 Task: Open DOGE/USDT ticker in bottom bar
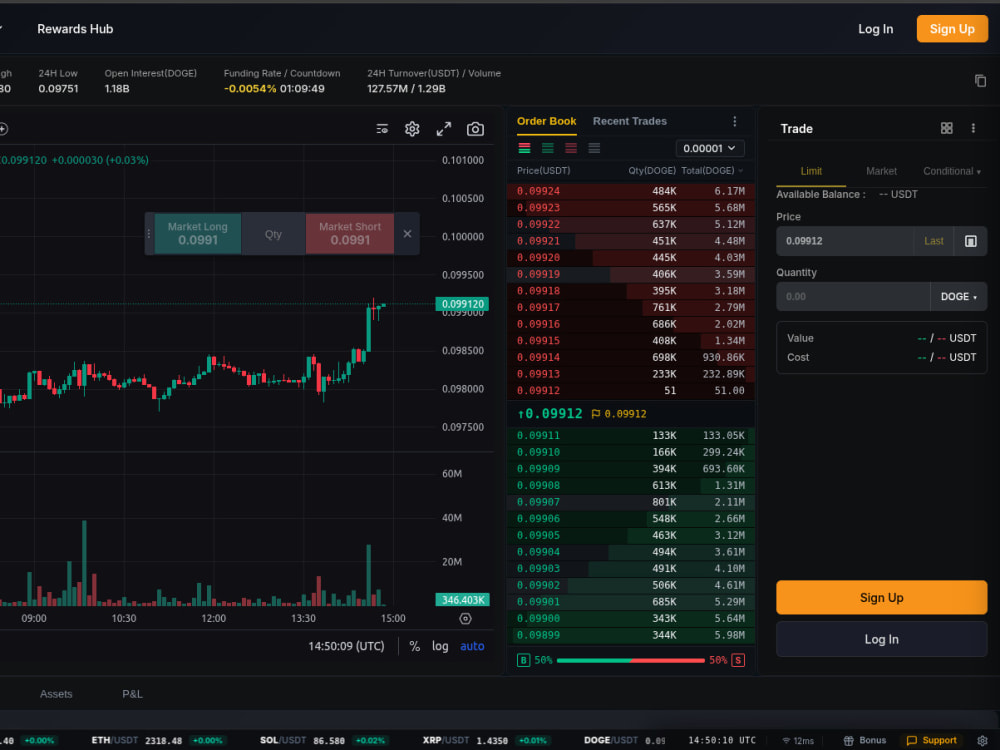pos(624,740)
